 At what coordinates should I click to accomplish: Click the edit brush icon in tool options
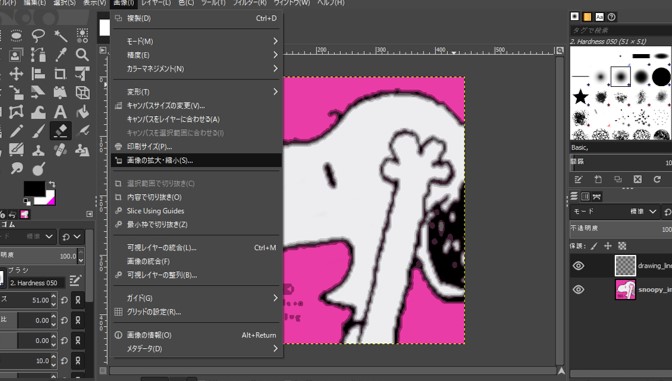pyautogui.click(x=75, y=281)
